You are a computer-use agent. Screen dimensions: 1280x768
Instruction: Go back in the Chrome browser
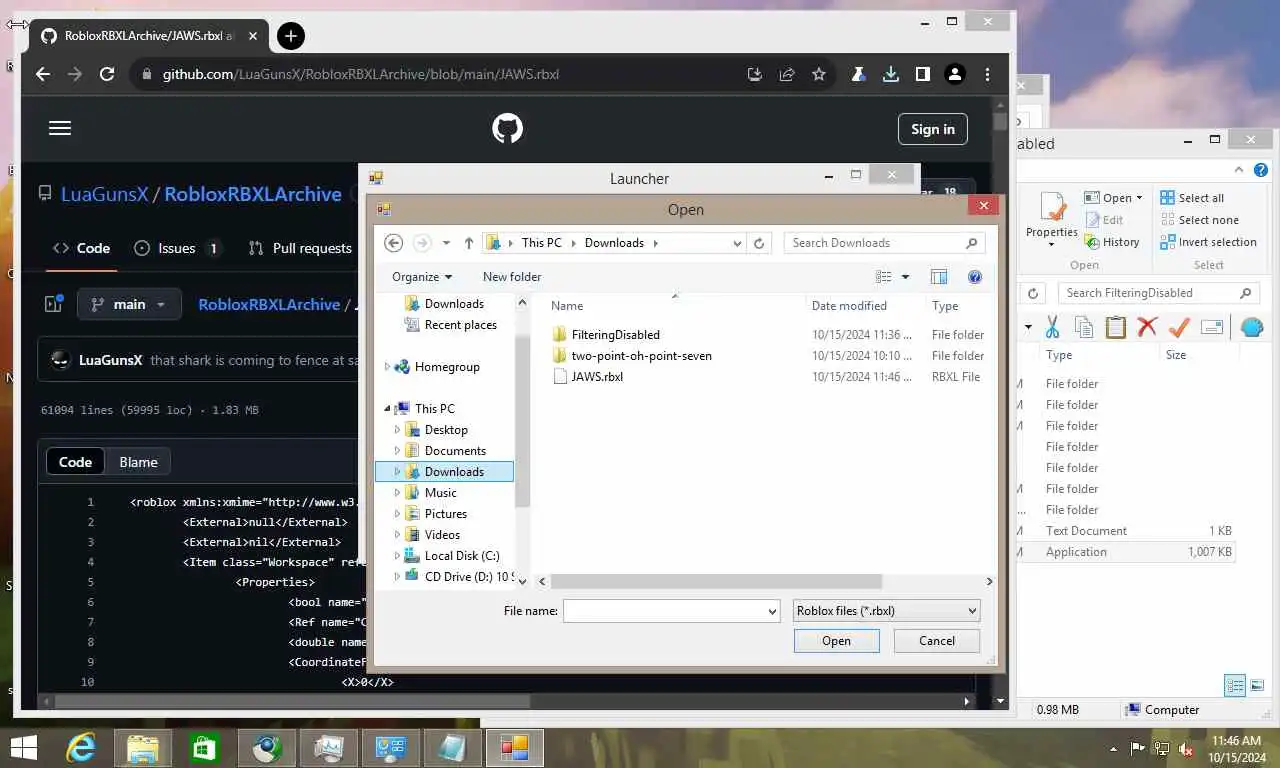[42, 74]
